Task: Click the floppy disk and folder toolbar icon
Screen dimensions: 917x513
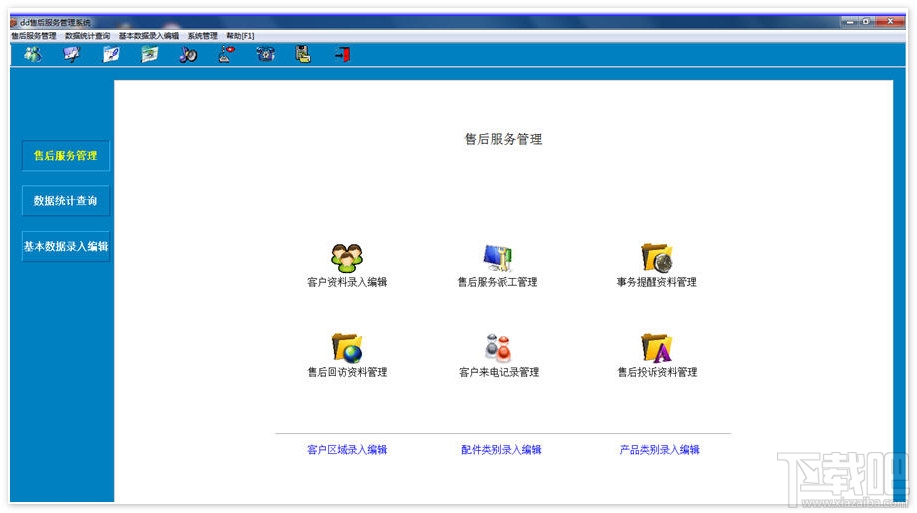Action: point(303,55)
